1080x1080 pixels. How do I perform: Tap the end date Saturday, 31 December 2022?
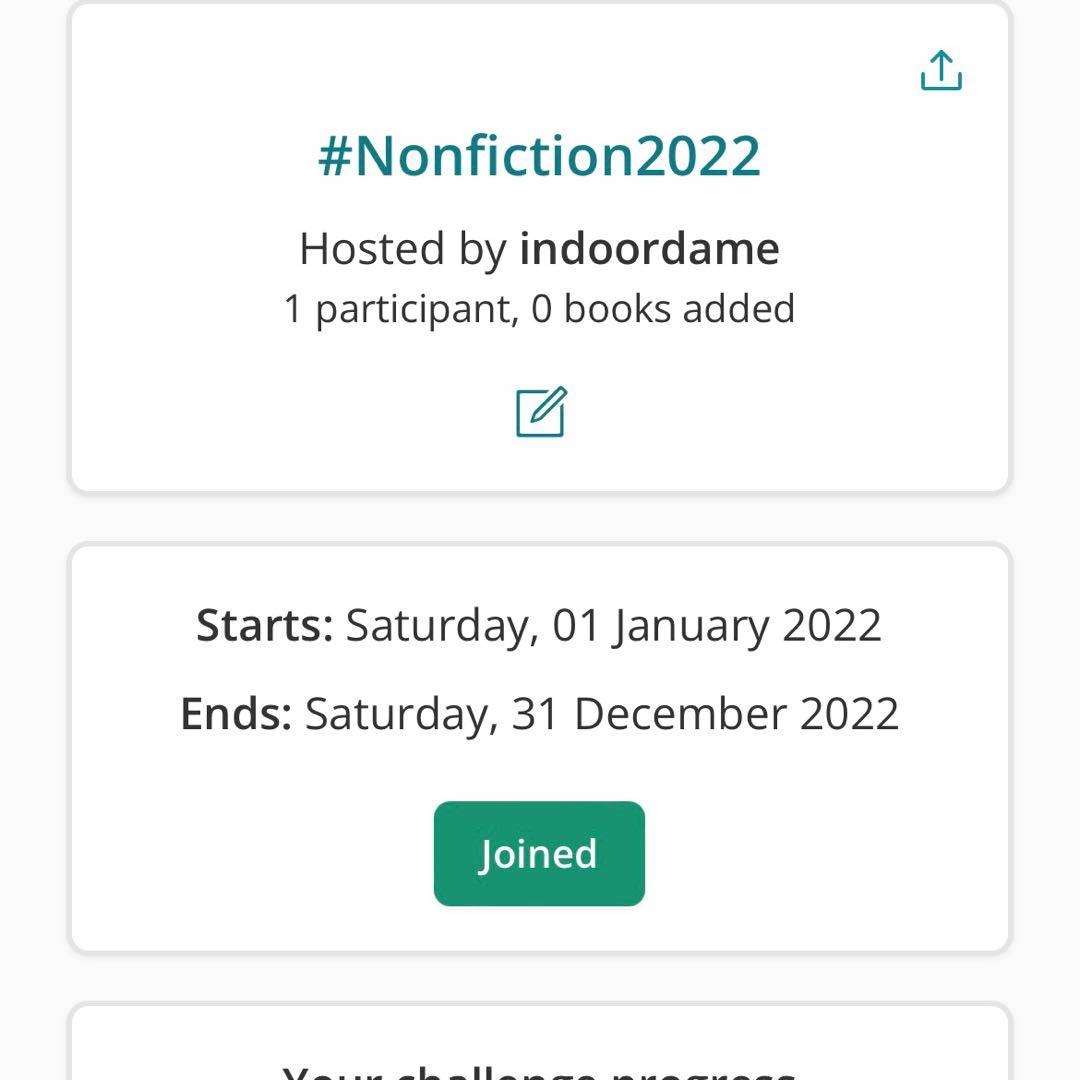601,714
